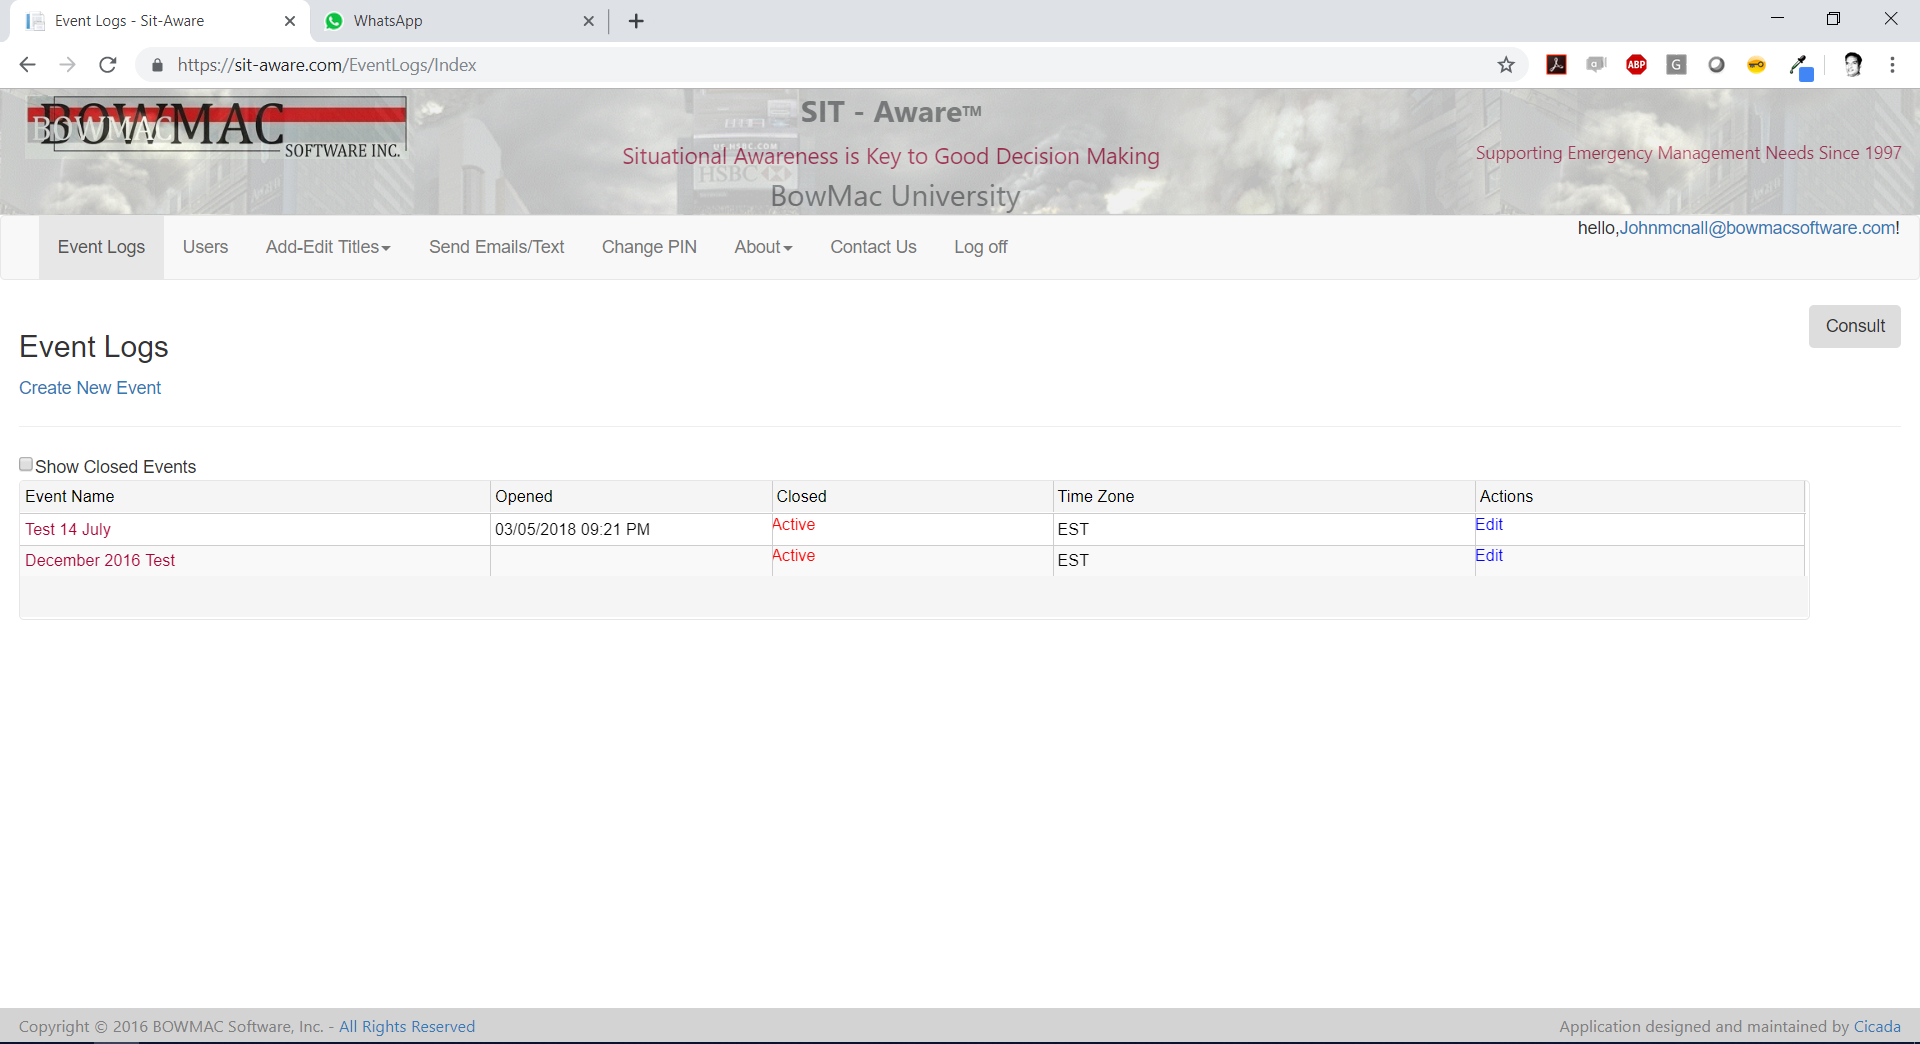Click EST in the December 2016 Test row
Image resolution: width=1920 pixels, height=1044 pixels.
(x=1073, y=560)
